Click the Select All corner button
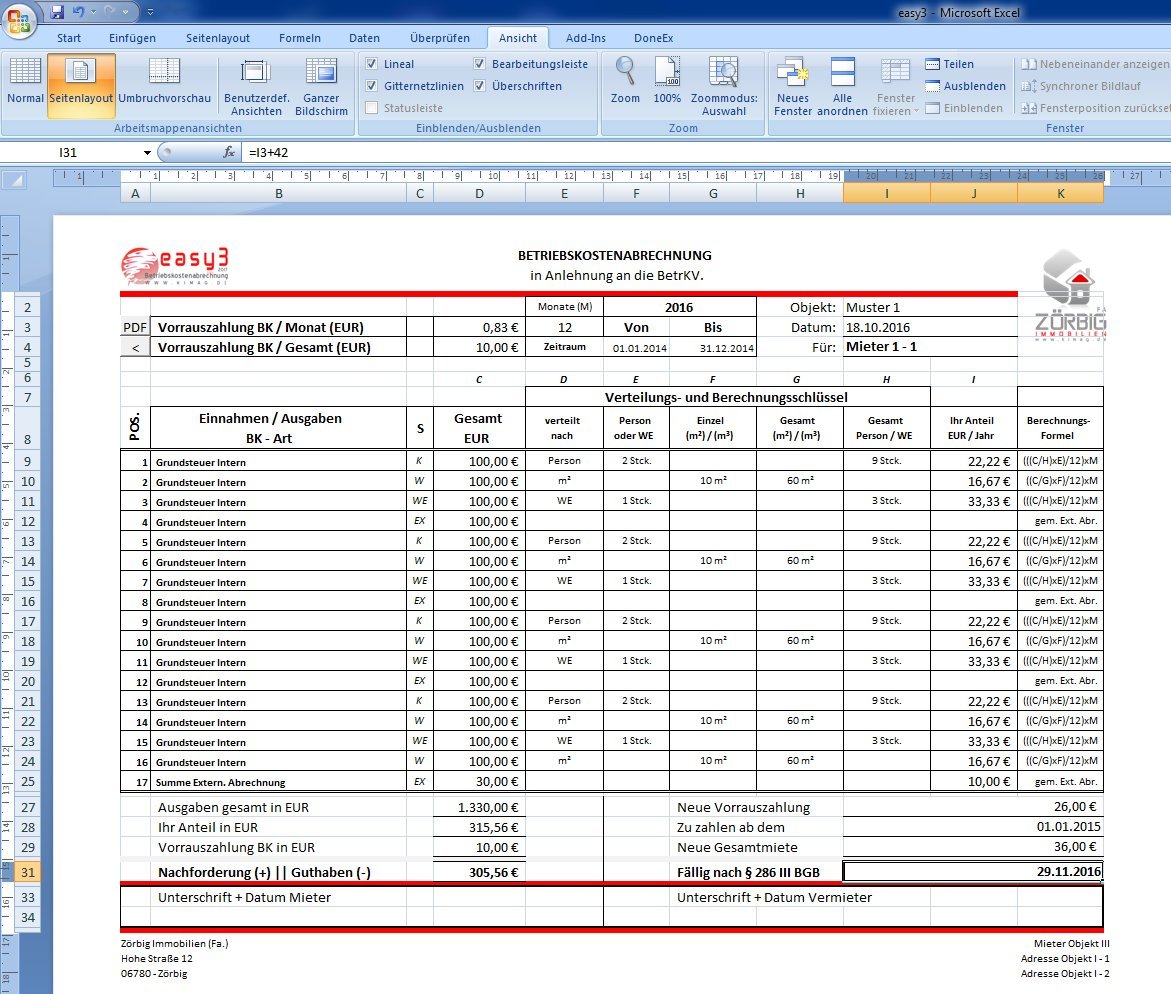 pos(14,179)
